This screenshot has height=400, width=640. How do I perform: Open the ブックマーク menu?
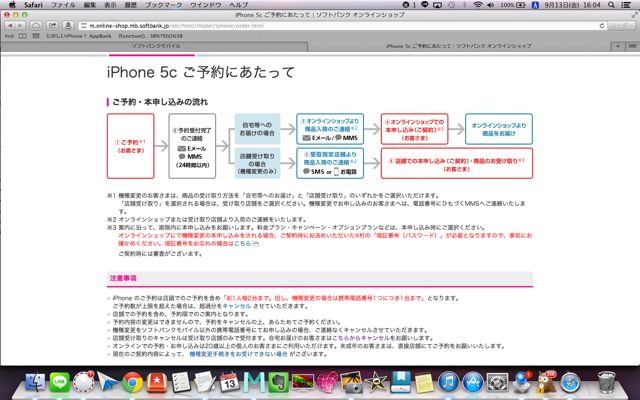[164, 5]
